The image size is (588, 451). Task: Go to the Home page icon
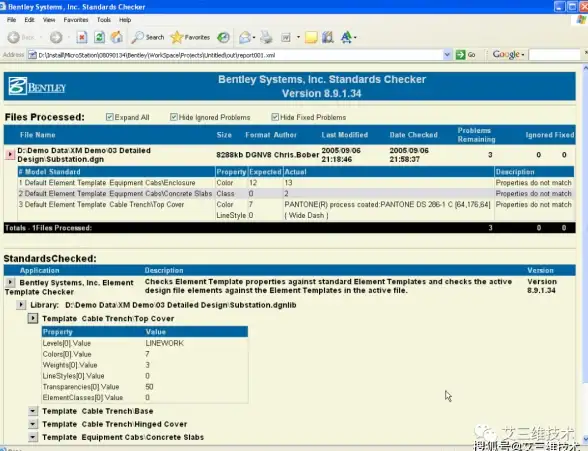[x=117, y=37]
